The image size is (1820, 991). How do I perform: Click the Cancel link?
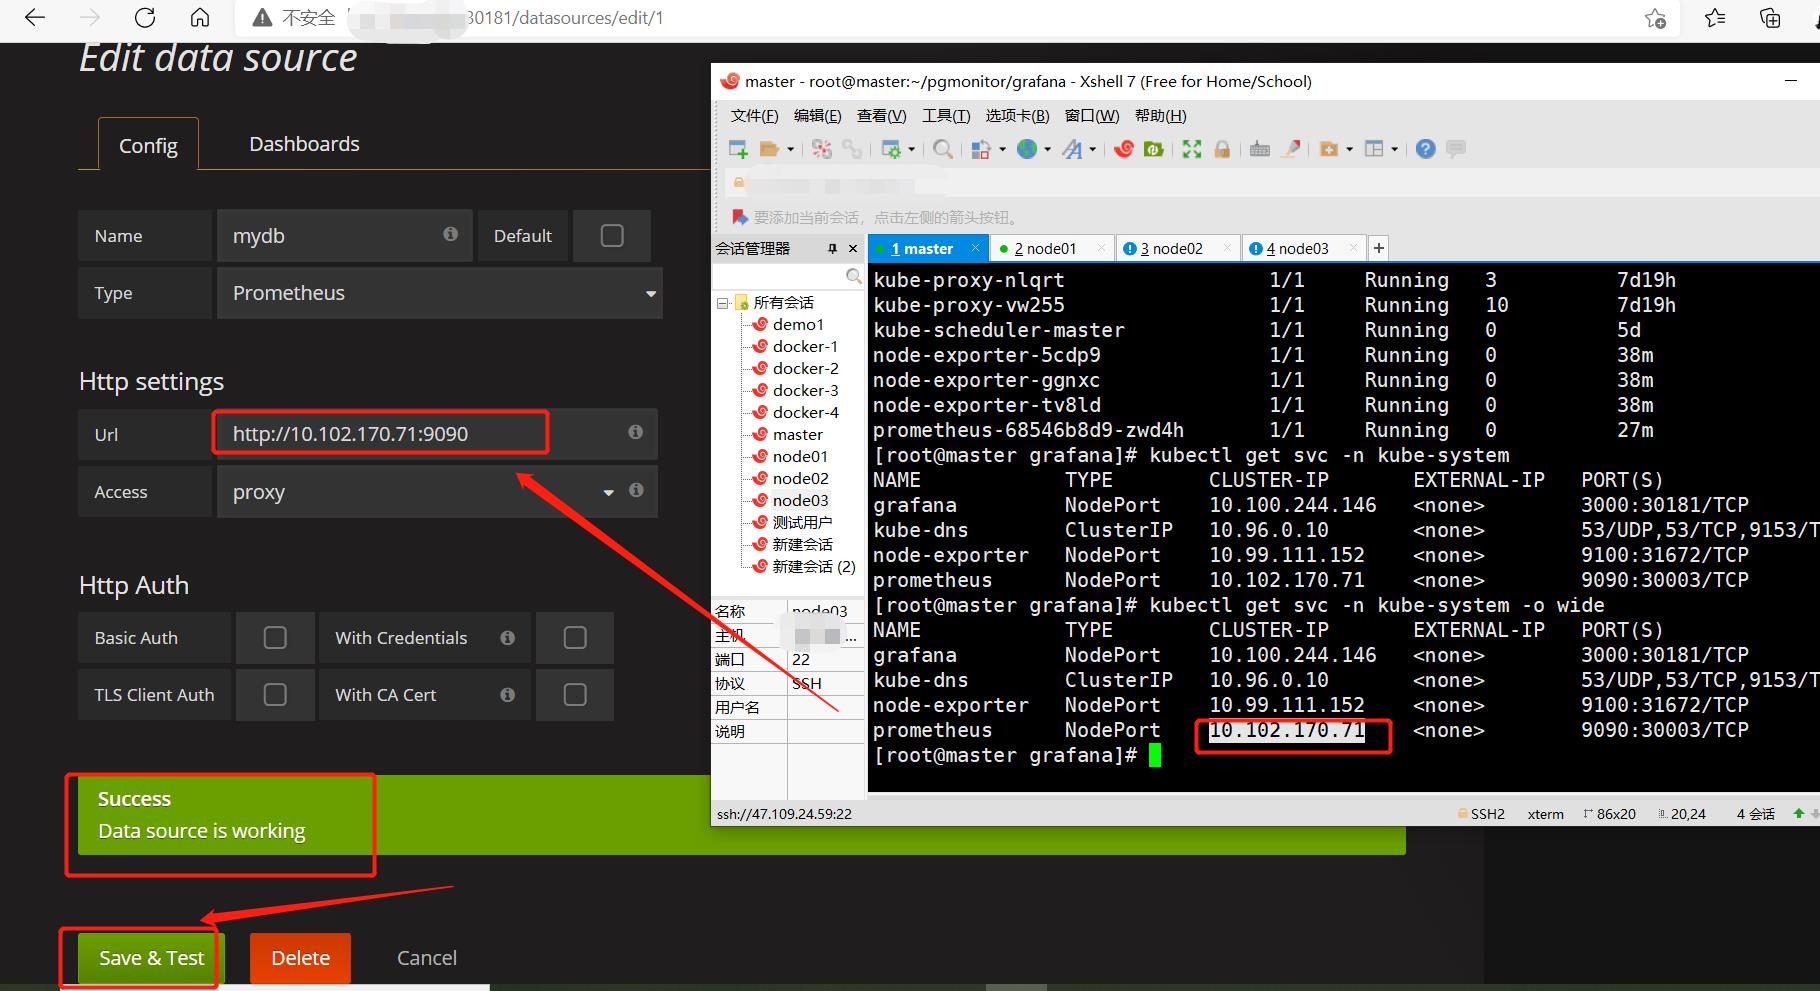[427, 958]
